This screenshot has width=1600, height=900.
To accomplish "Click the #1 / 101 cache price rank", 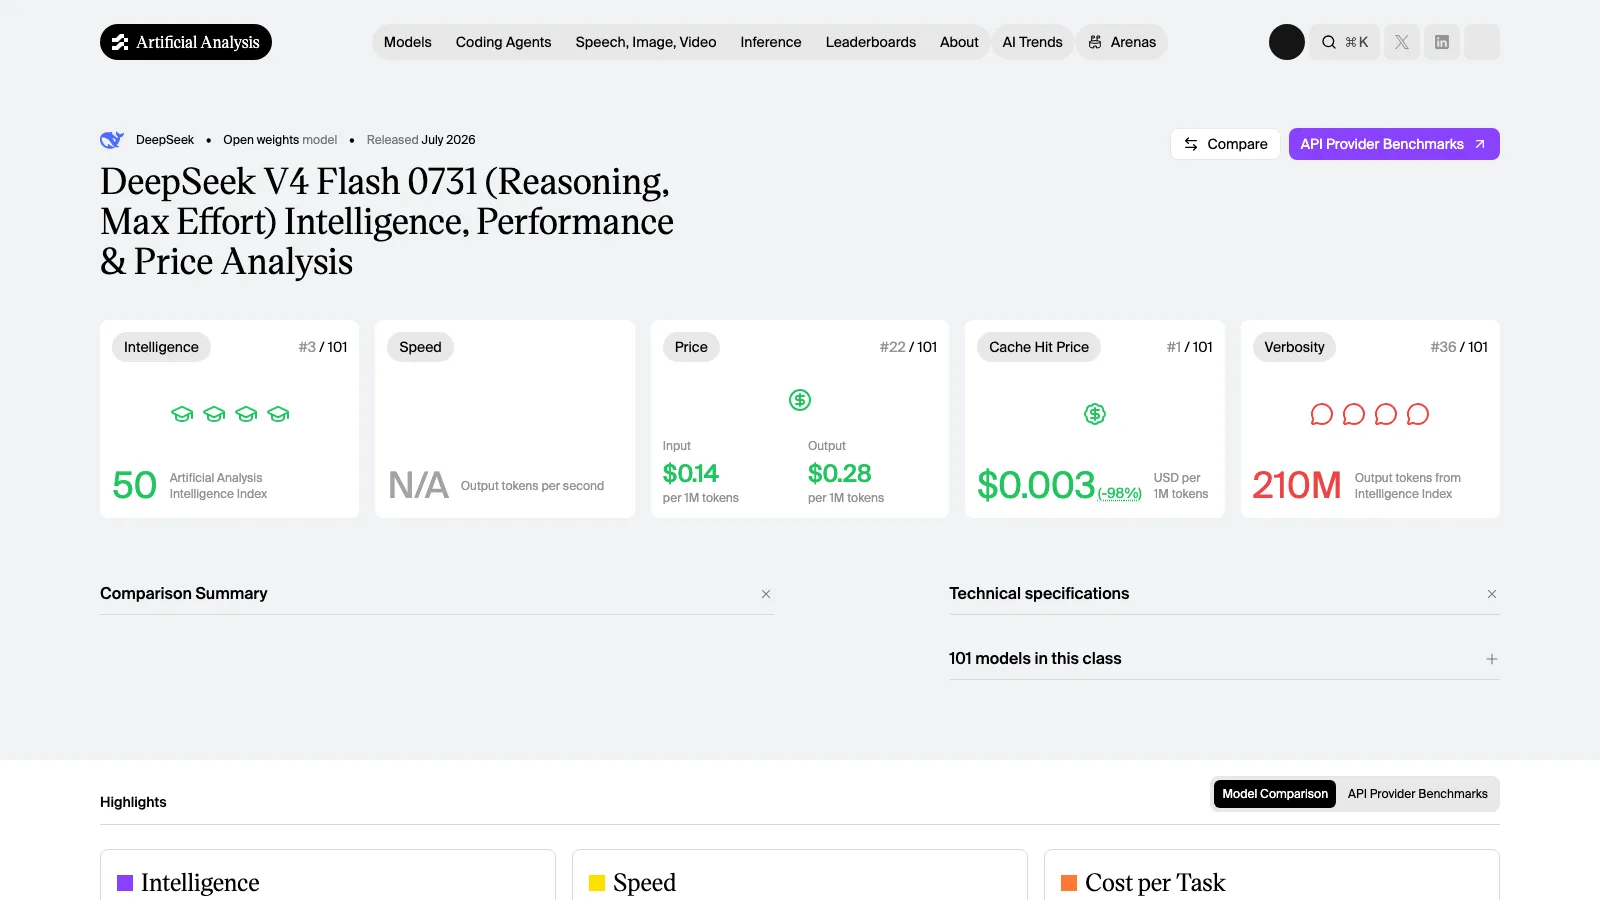I will (x=1190, y=347).
